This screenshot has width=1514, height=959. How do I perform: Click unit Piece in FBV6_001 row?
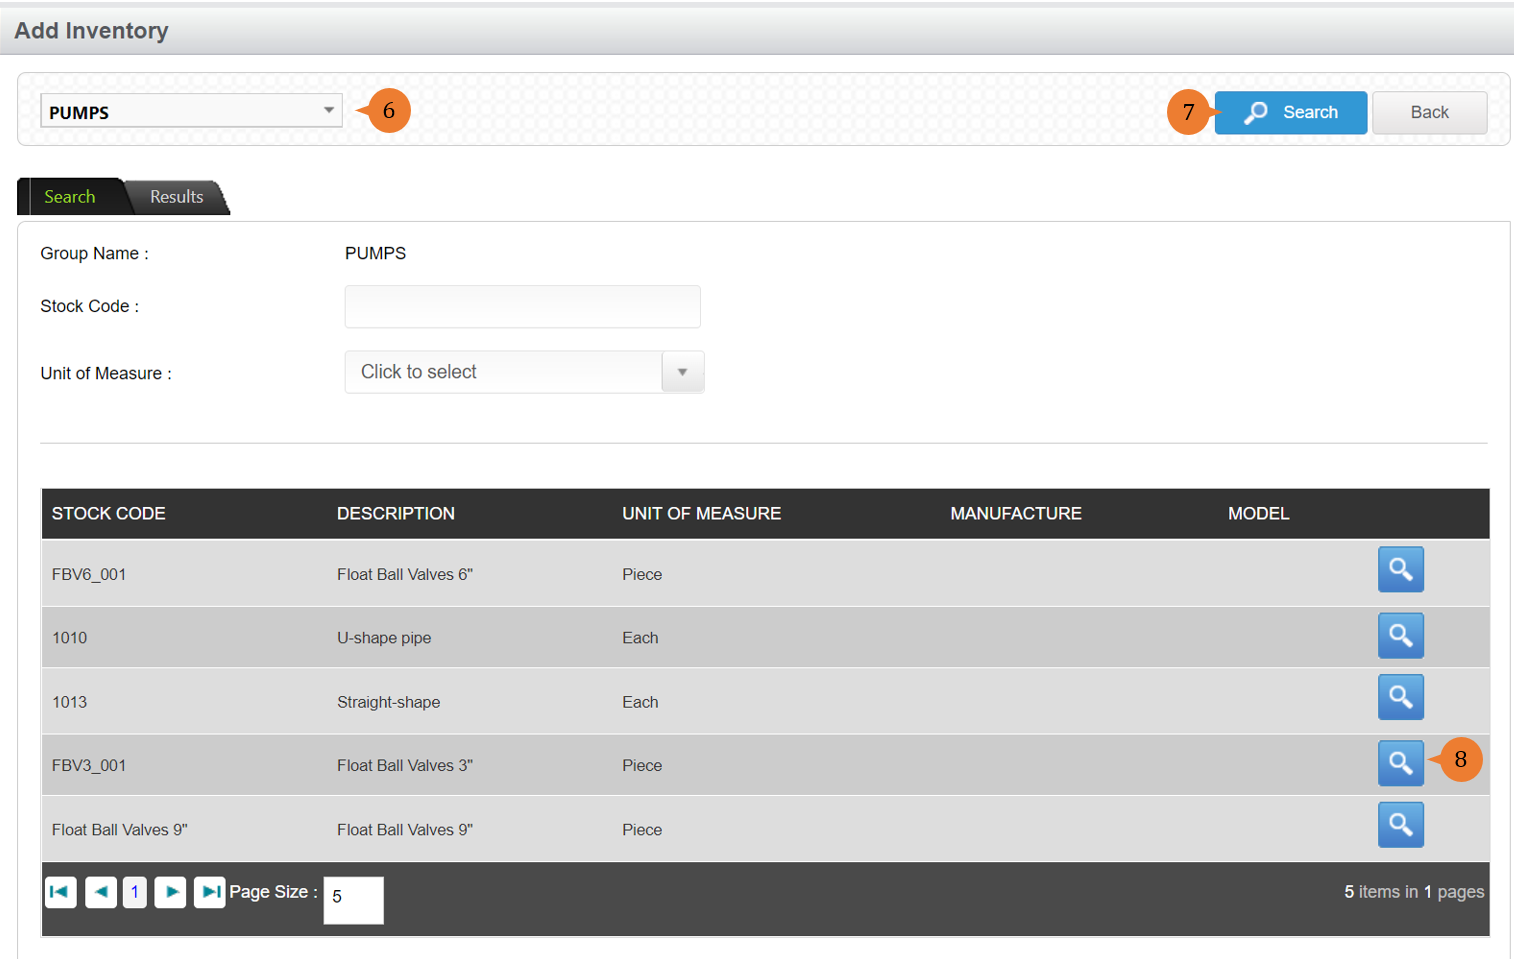(x=642, y=575)
